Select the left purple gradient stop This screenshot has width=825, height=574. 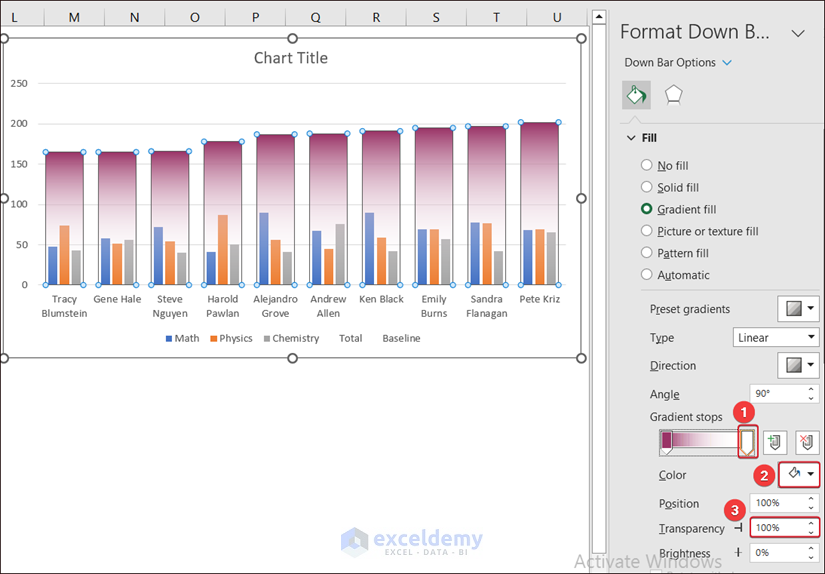[666, 442]
